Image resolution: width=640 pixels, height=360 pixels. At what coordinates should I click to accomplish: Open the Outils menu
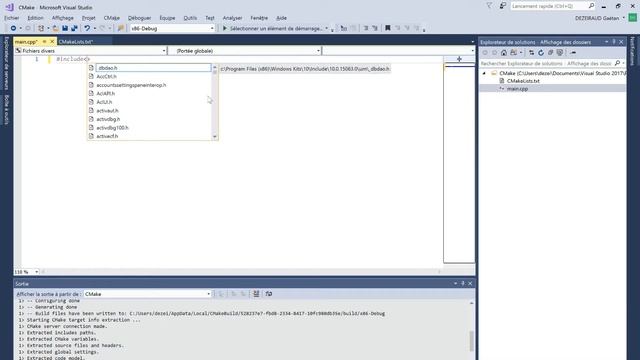(x=190, y=18)
